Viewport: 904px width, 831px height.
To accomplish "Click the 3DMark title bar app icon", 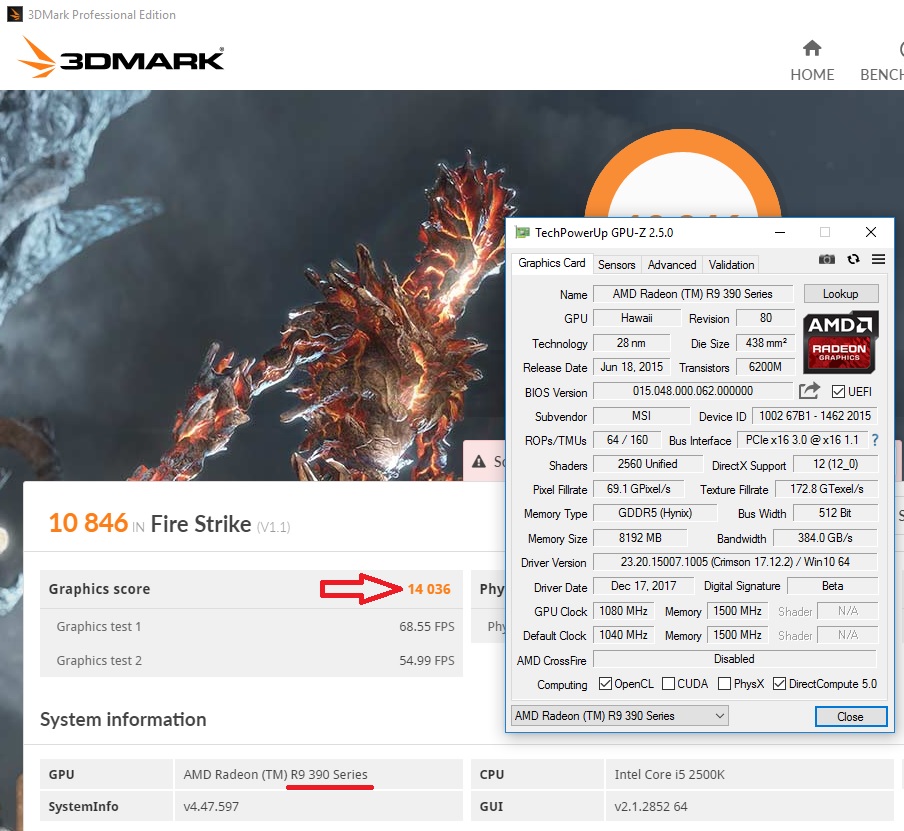I will (x=14, y=14).
